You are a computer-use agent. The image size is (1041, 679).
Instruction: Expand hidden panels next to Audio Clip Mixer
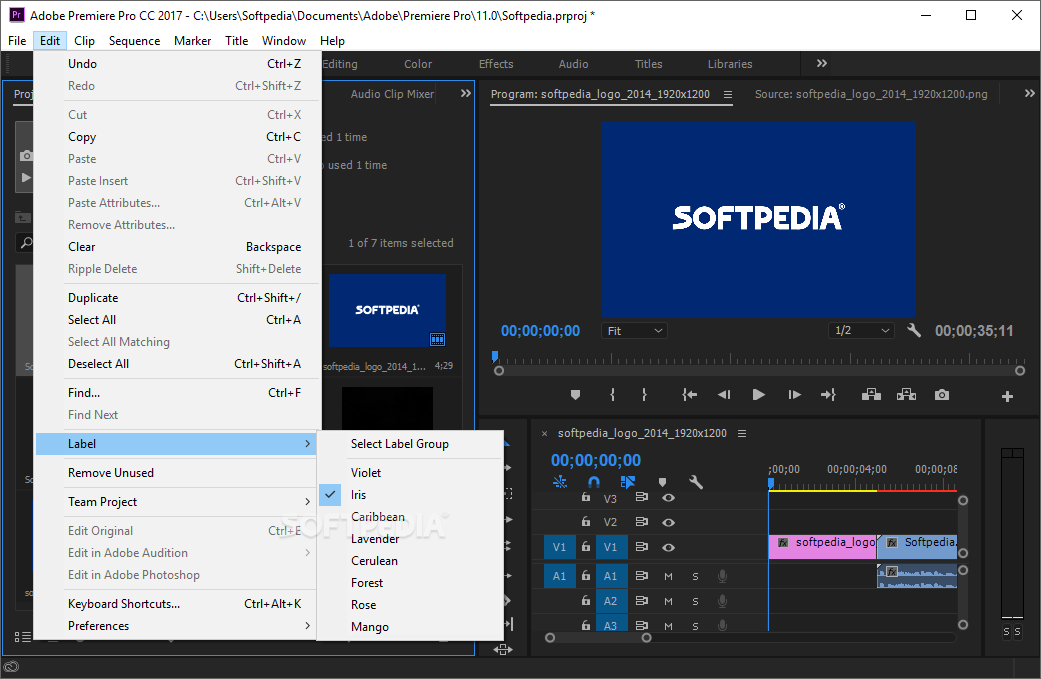click(466, 94)
